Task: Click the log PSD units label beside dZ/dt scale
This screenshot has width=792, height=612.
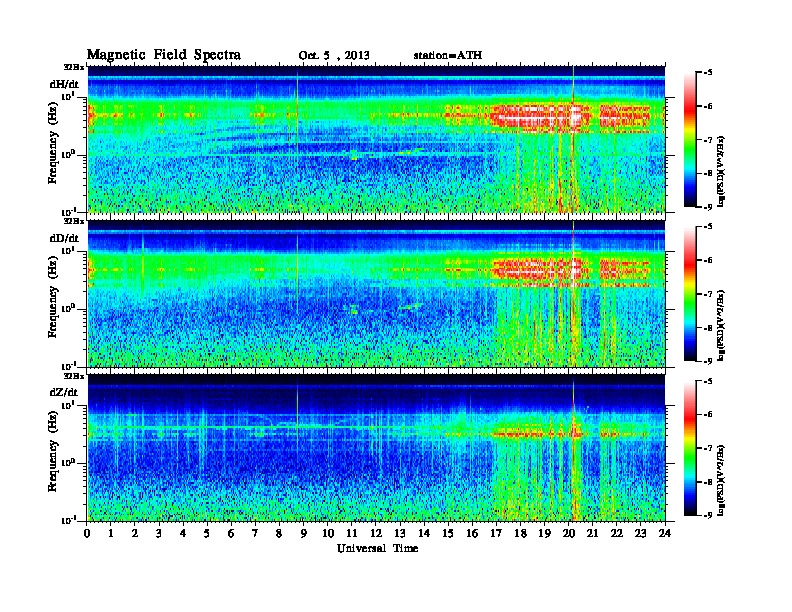Action: (x=722, y=480)
